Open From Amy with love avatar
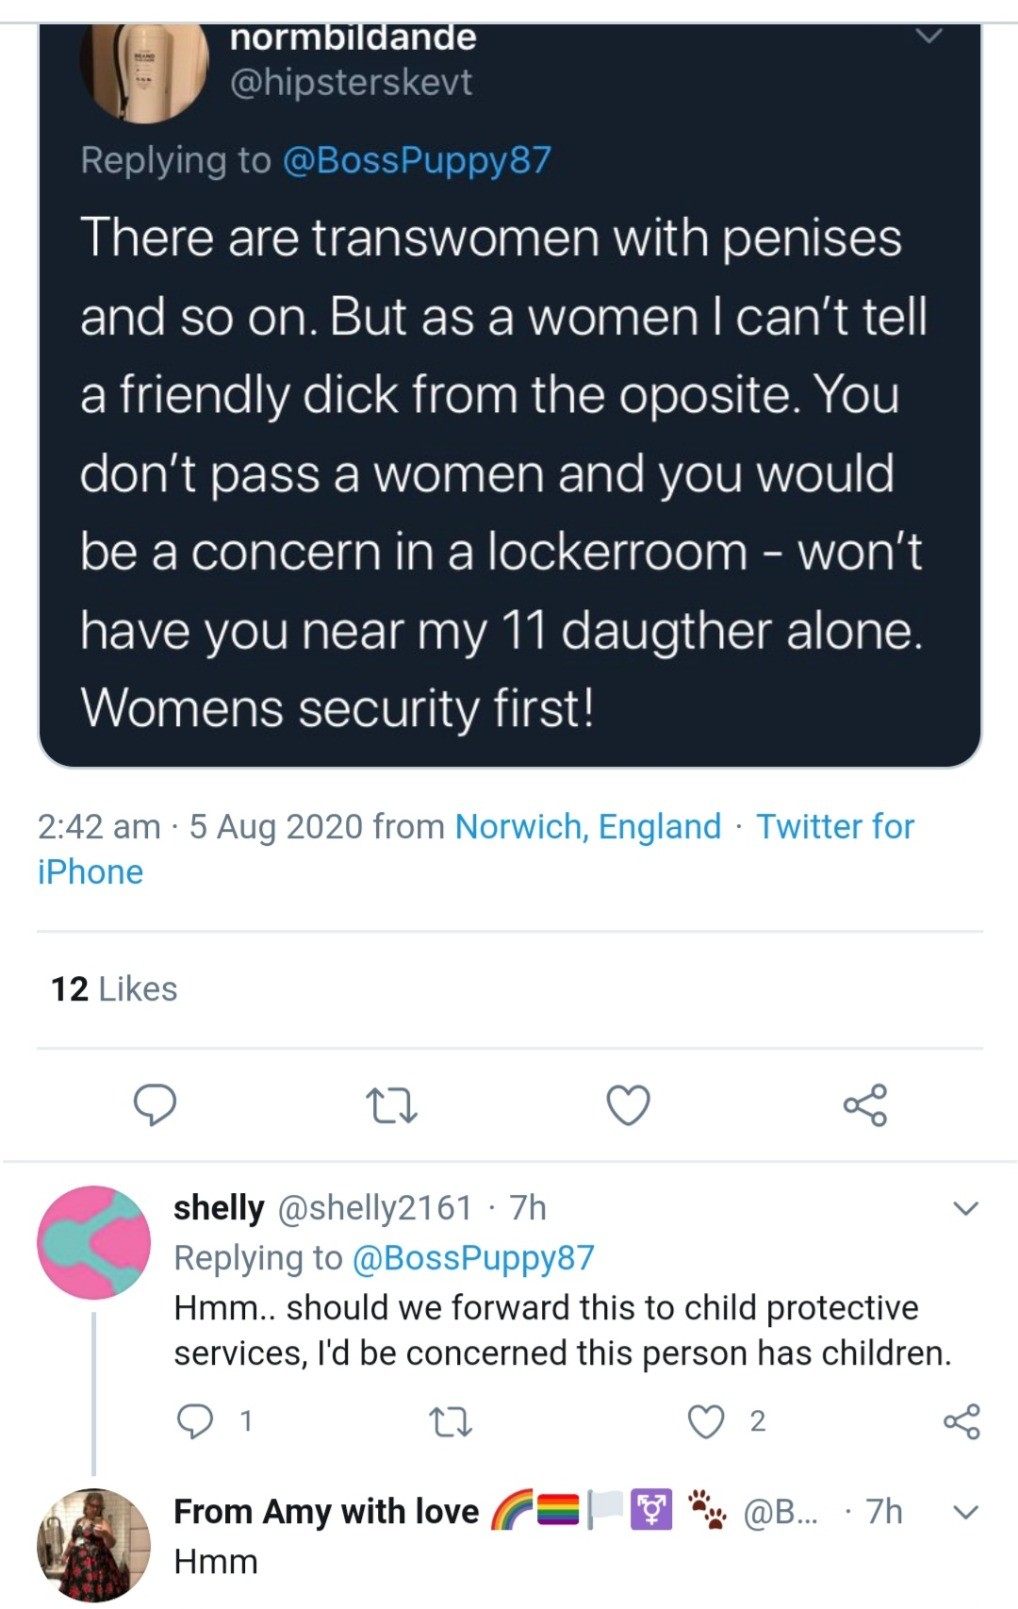1018x1609 pixels. (93, 1544)
